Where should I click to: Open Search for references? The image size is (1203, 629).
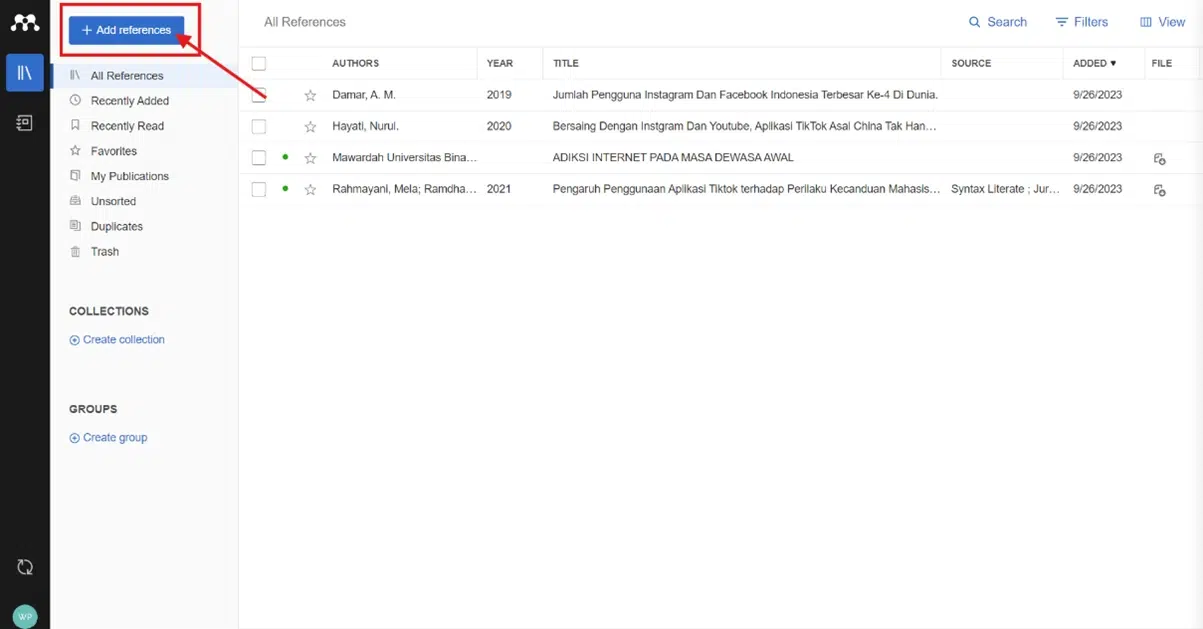click(x=997, y=21)
